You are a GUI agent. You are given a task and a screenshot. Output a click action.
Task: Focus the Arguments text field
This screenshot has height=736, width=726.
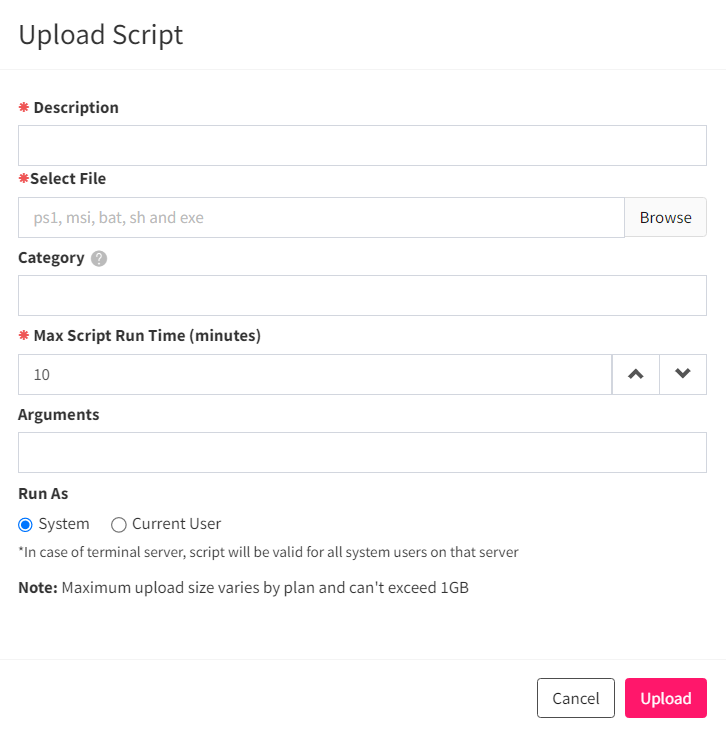362,452
